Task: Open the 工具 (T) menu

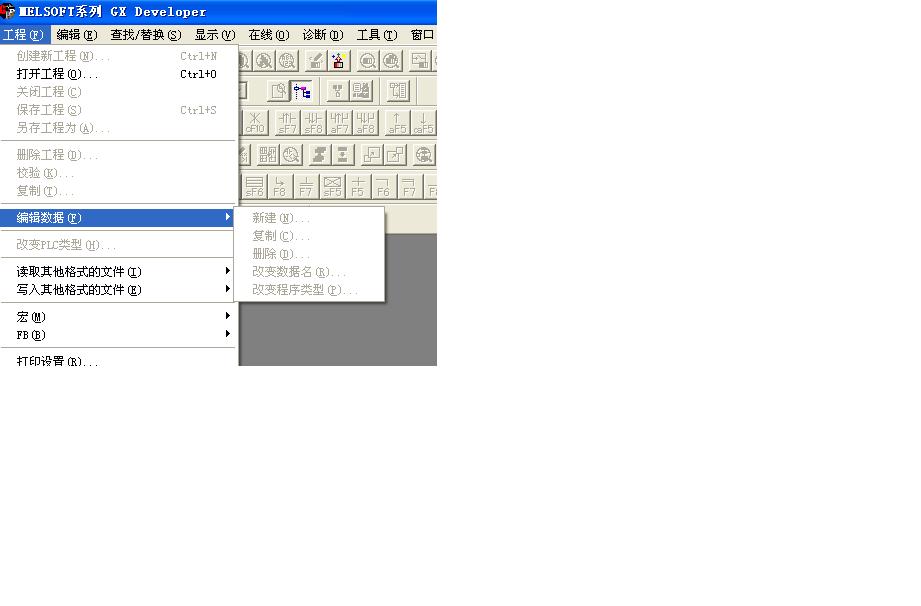Action: [377, 35]
